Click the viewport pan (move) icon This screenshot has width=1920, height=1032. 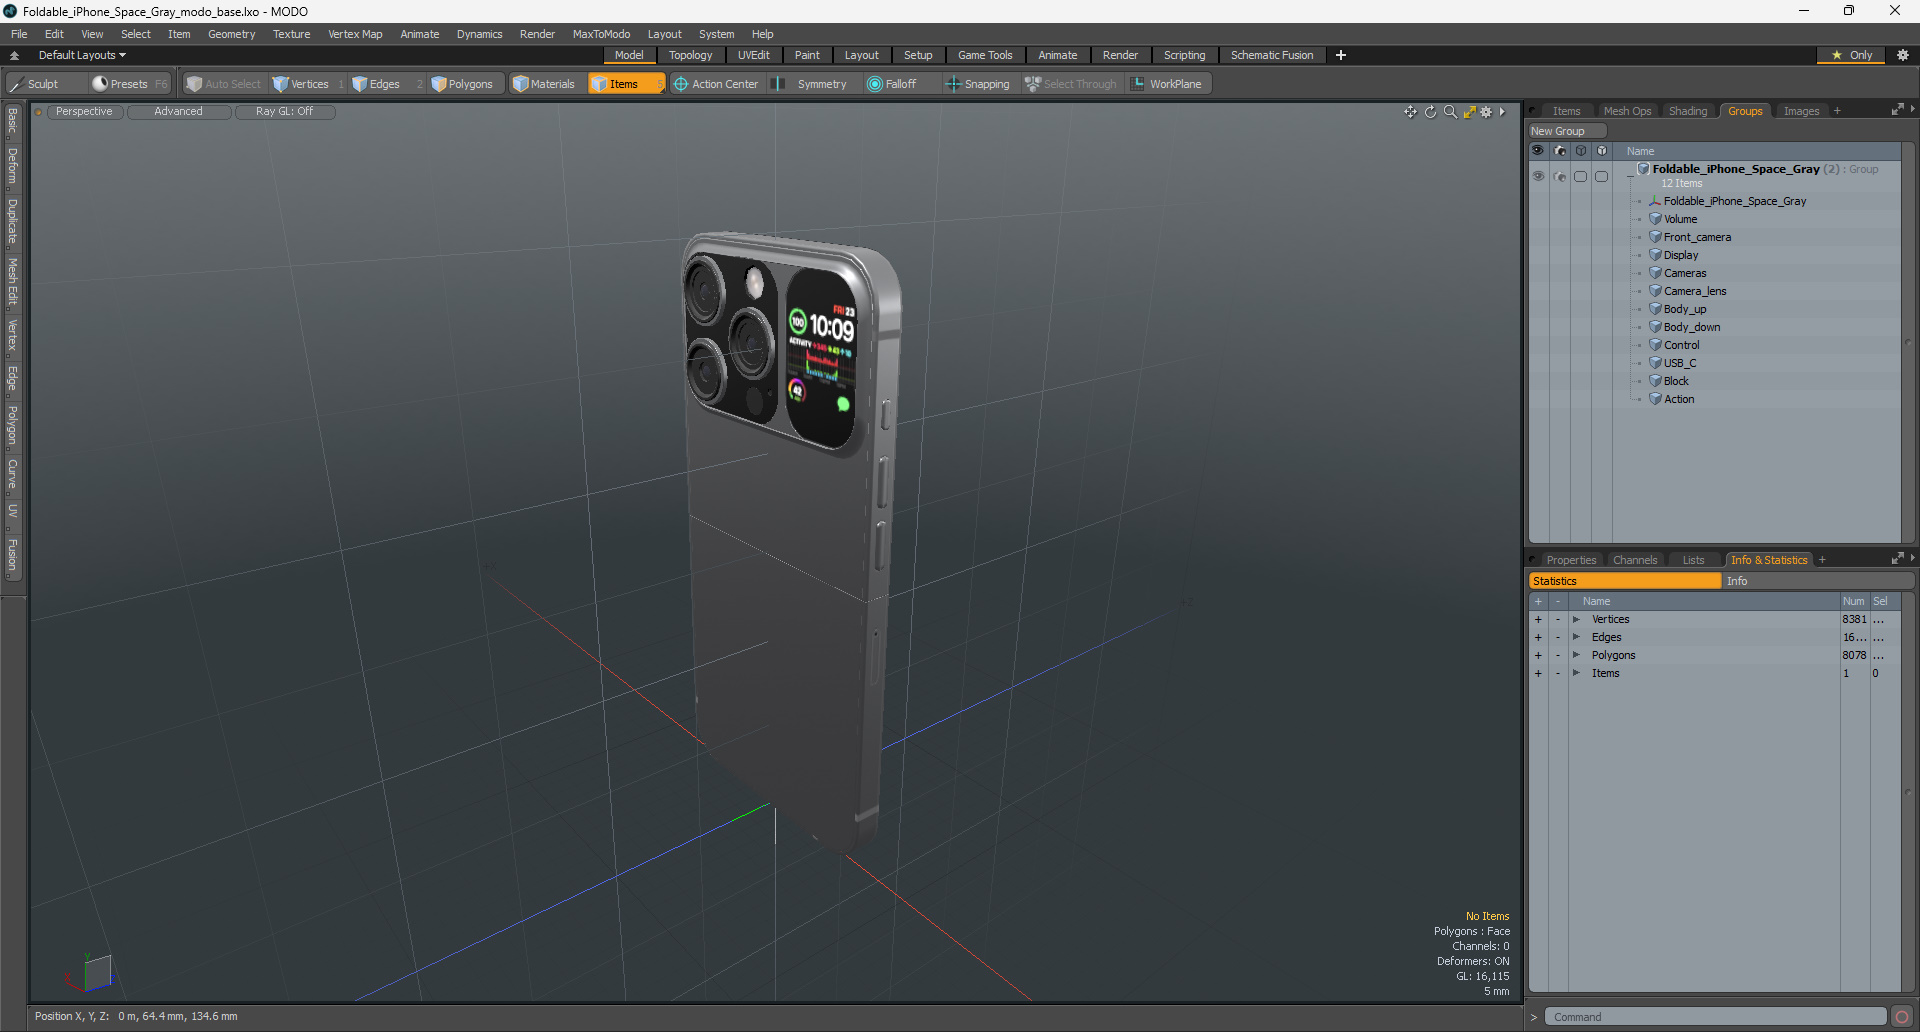point(1410,112)
